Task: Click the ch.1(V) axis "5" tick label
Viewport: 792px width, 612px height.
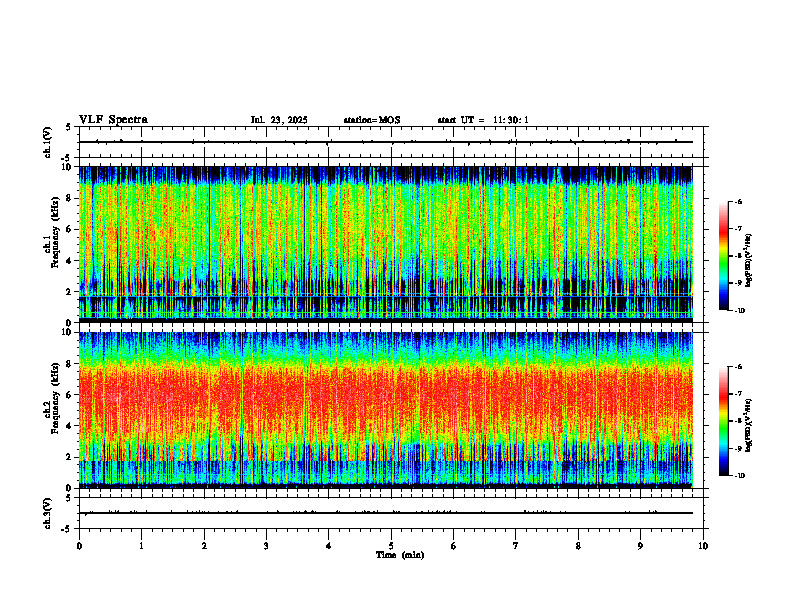Action: click(68, 127)
